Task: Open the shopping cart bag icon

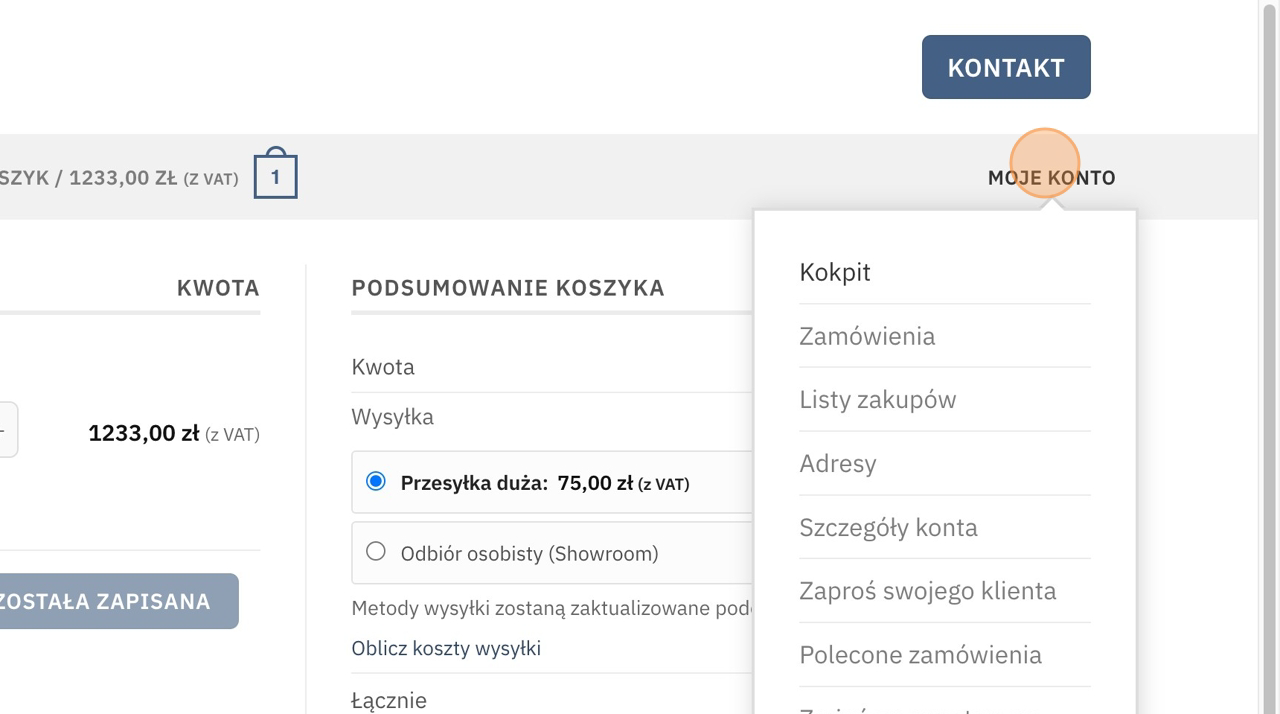Action: [x=275, y=176]
